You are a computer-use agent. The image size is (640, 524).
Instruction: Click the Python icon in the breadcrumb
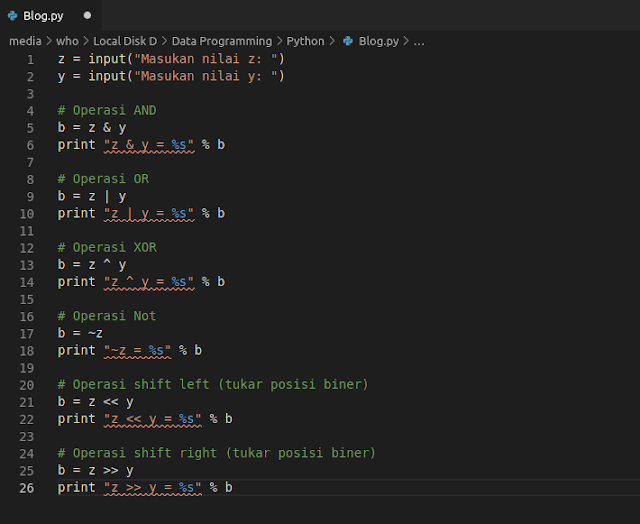pyautogui.click(x=348, y=41)
